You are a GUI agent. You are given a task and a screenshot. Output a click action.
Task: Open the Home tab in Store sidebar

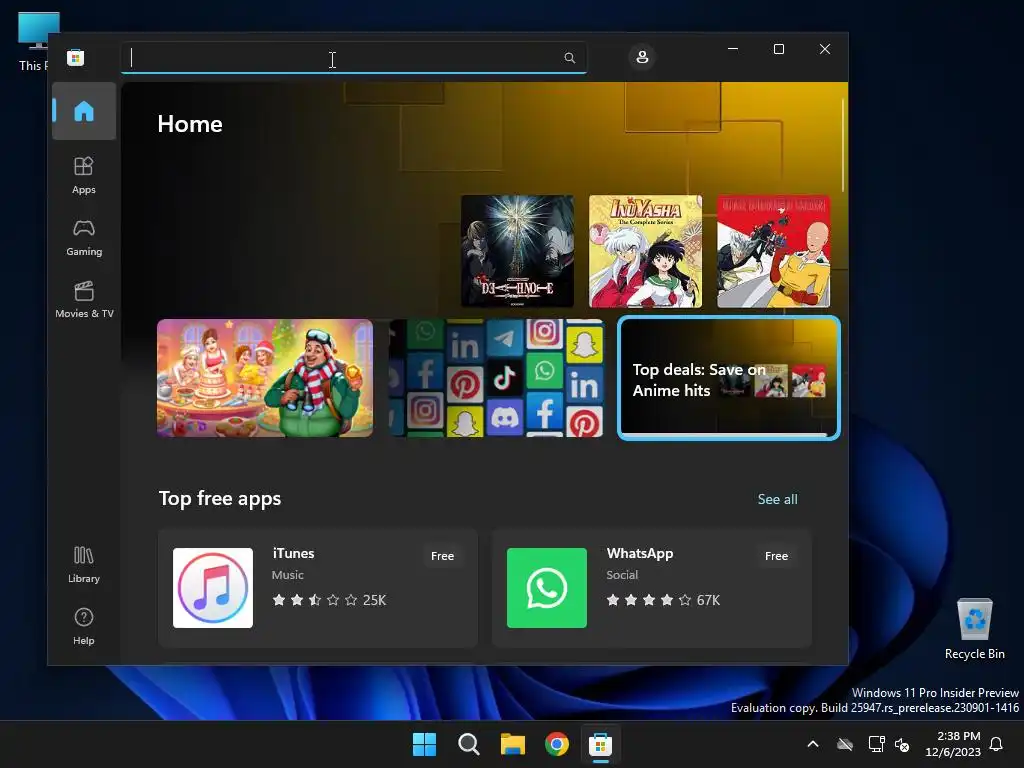tap(84, 111)
